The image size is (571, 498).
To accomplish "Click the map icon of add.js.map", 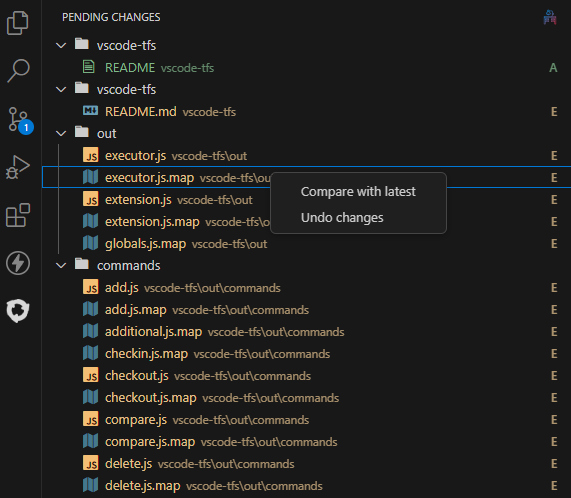I will (90, 309).
